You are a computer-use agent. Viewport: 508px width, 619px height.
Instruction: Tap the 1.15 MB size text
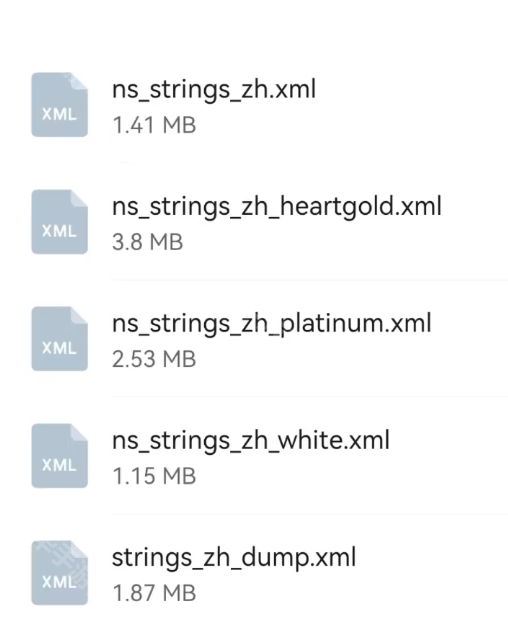154,476
